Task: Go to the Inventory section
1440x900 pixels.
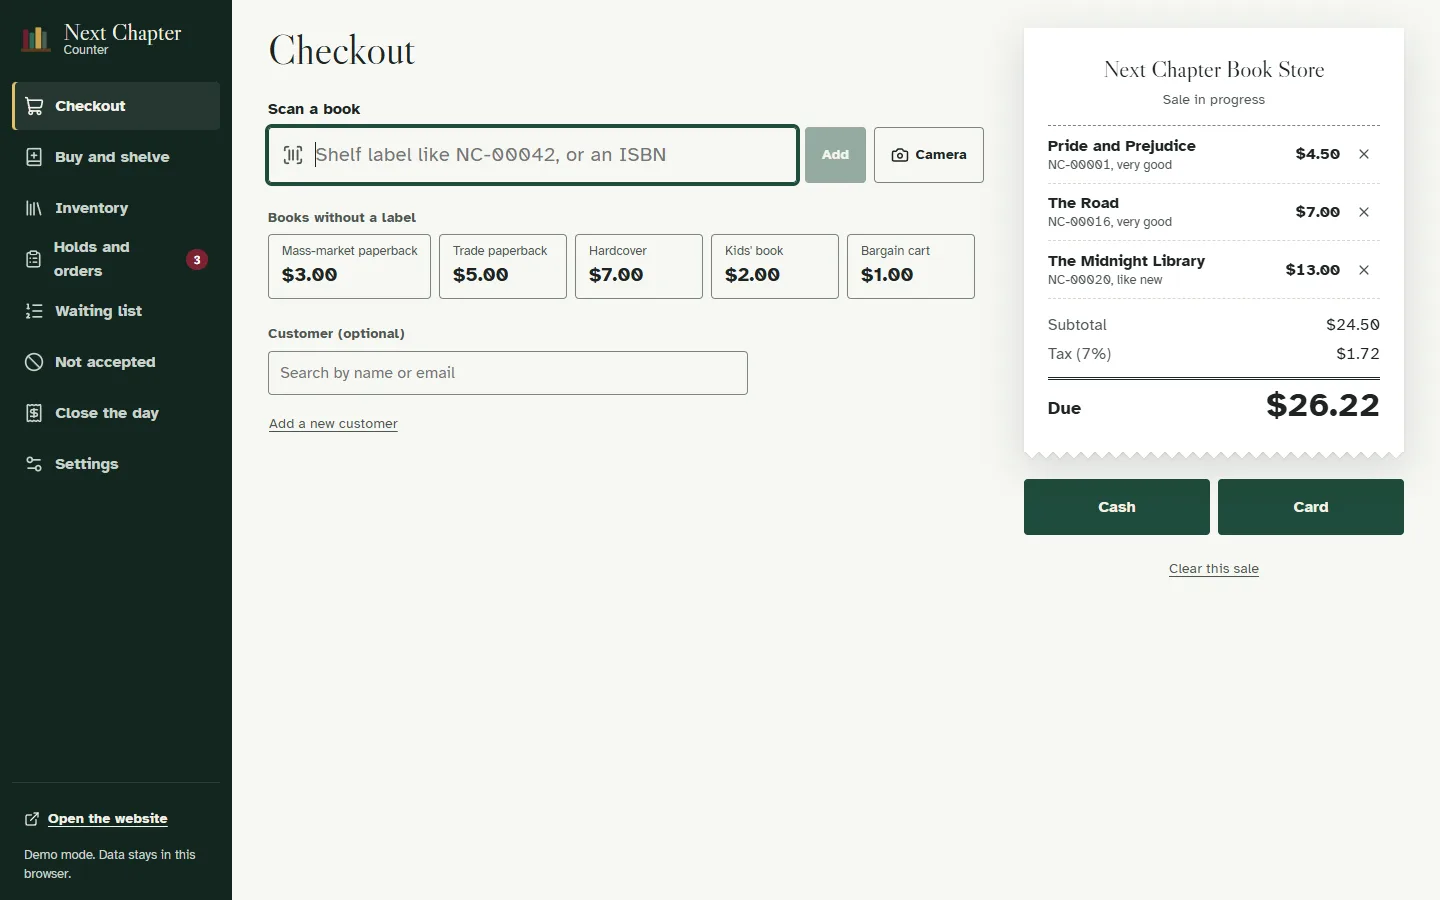Action: point(116,208)
